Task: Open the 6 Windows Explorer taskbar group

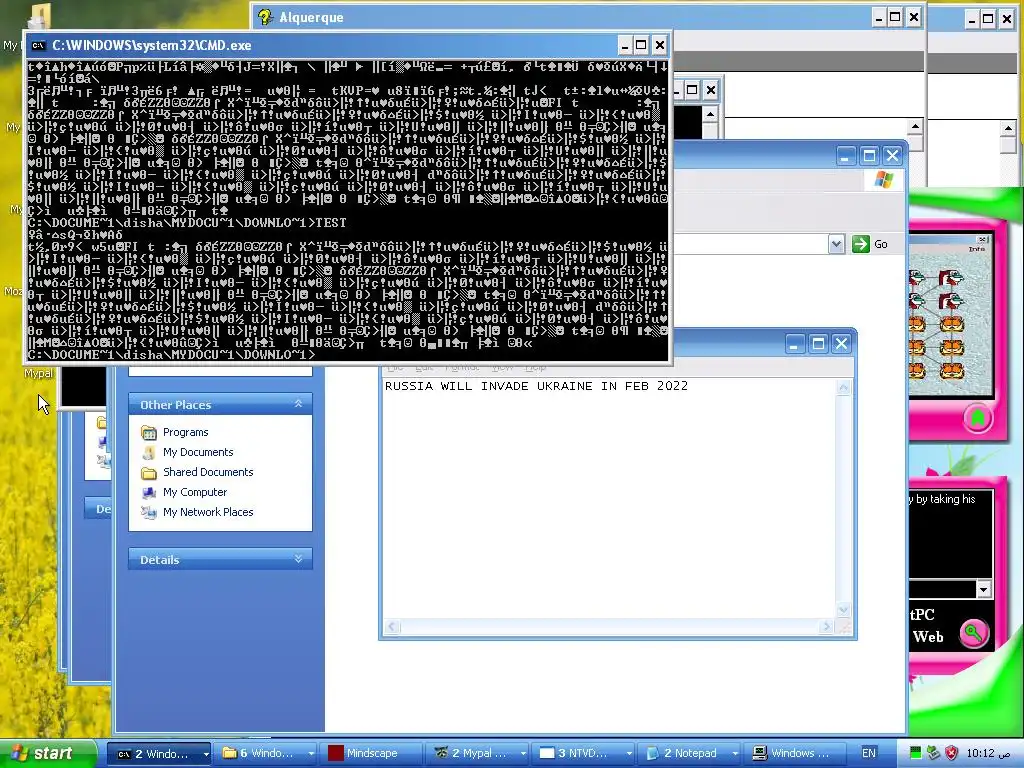Action: coord(266,753)
